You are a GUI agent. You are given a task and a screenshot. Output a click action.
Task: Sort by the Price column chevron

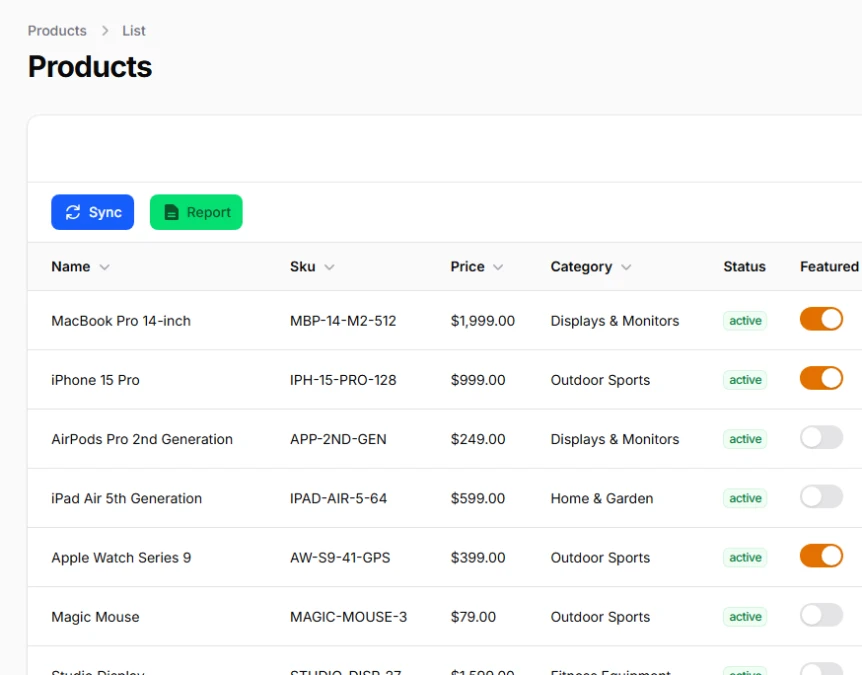498,267
